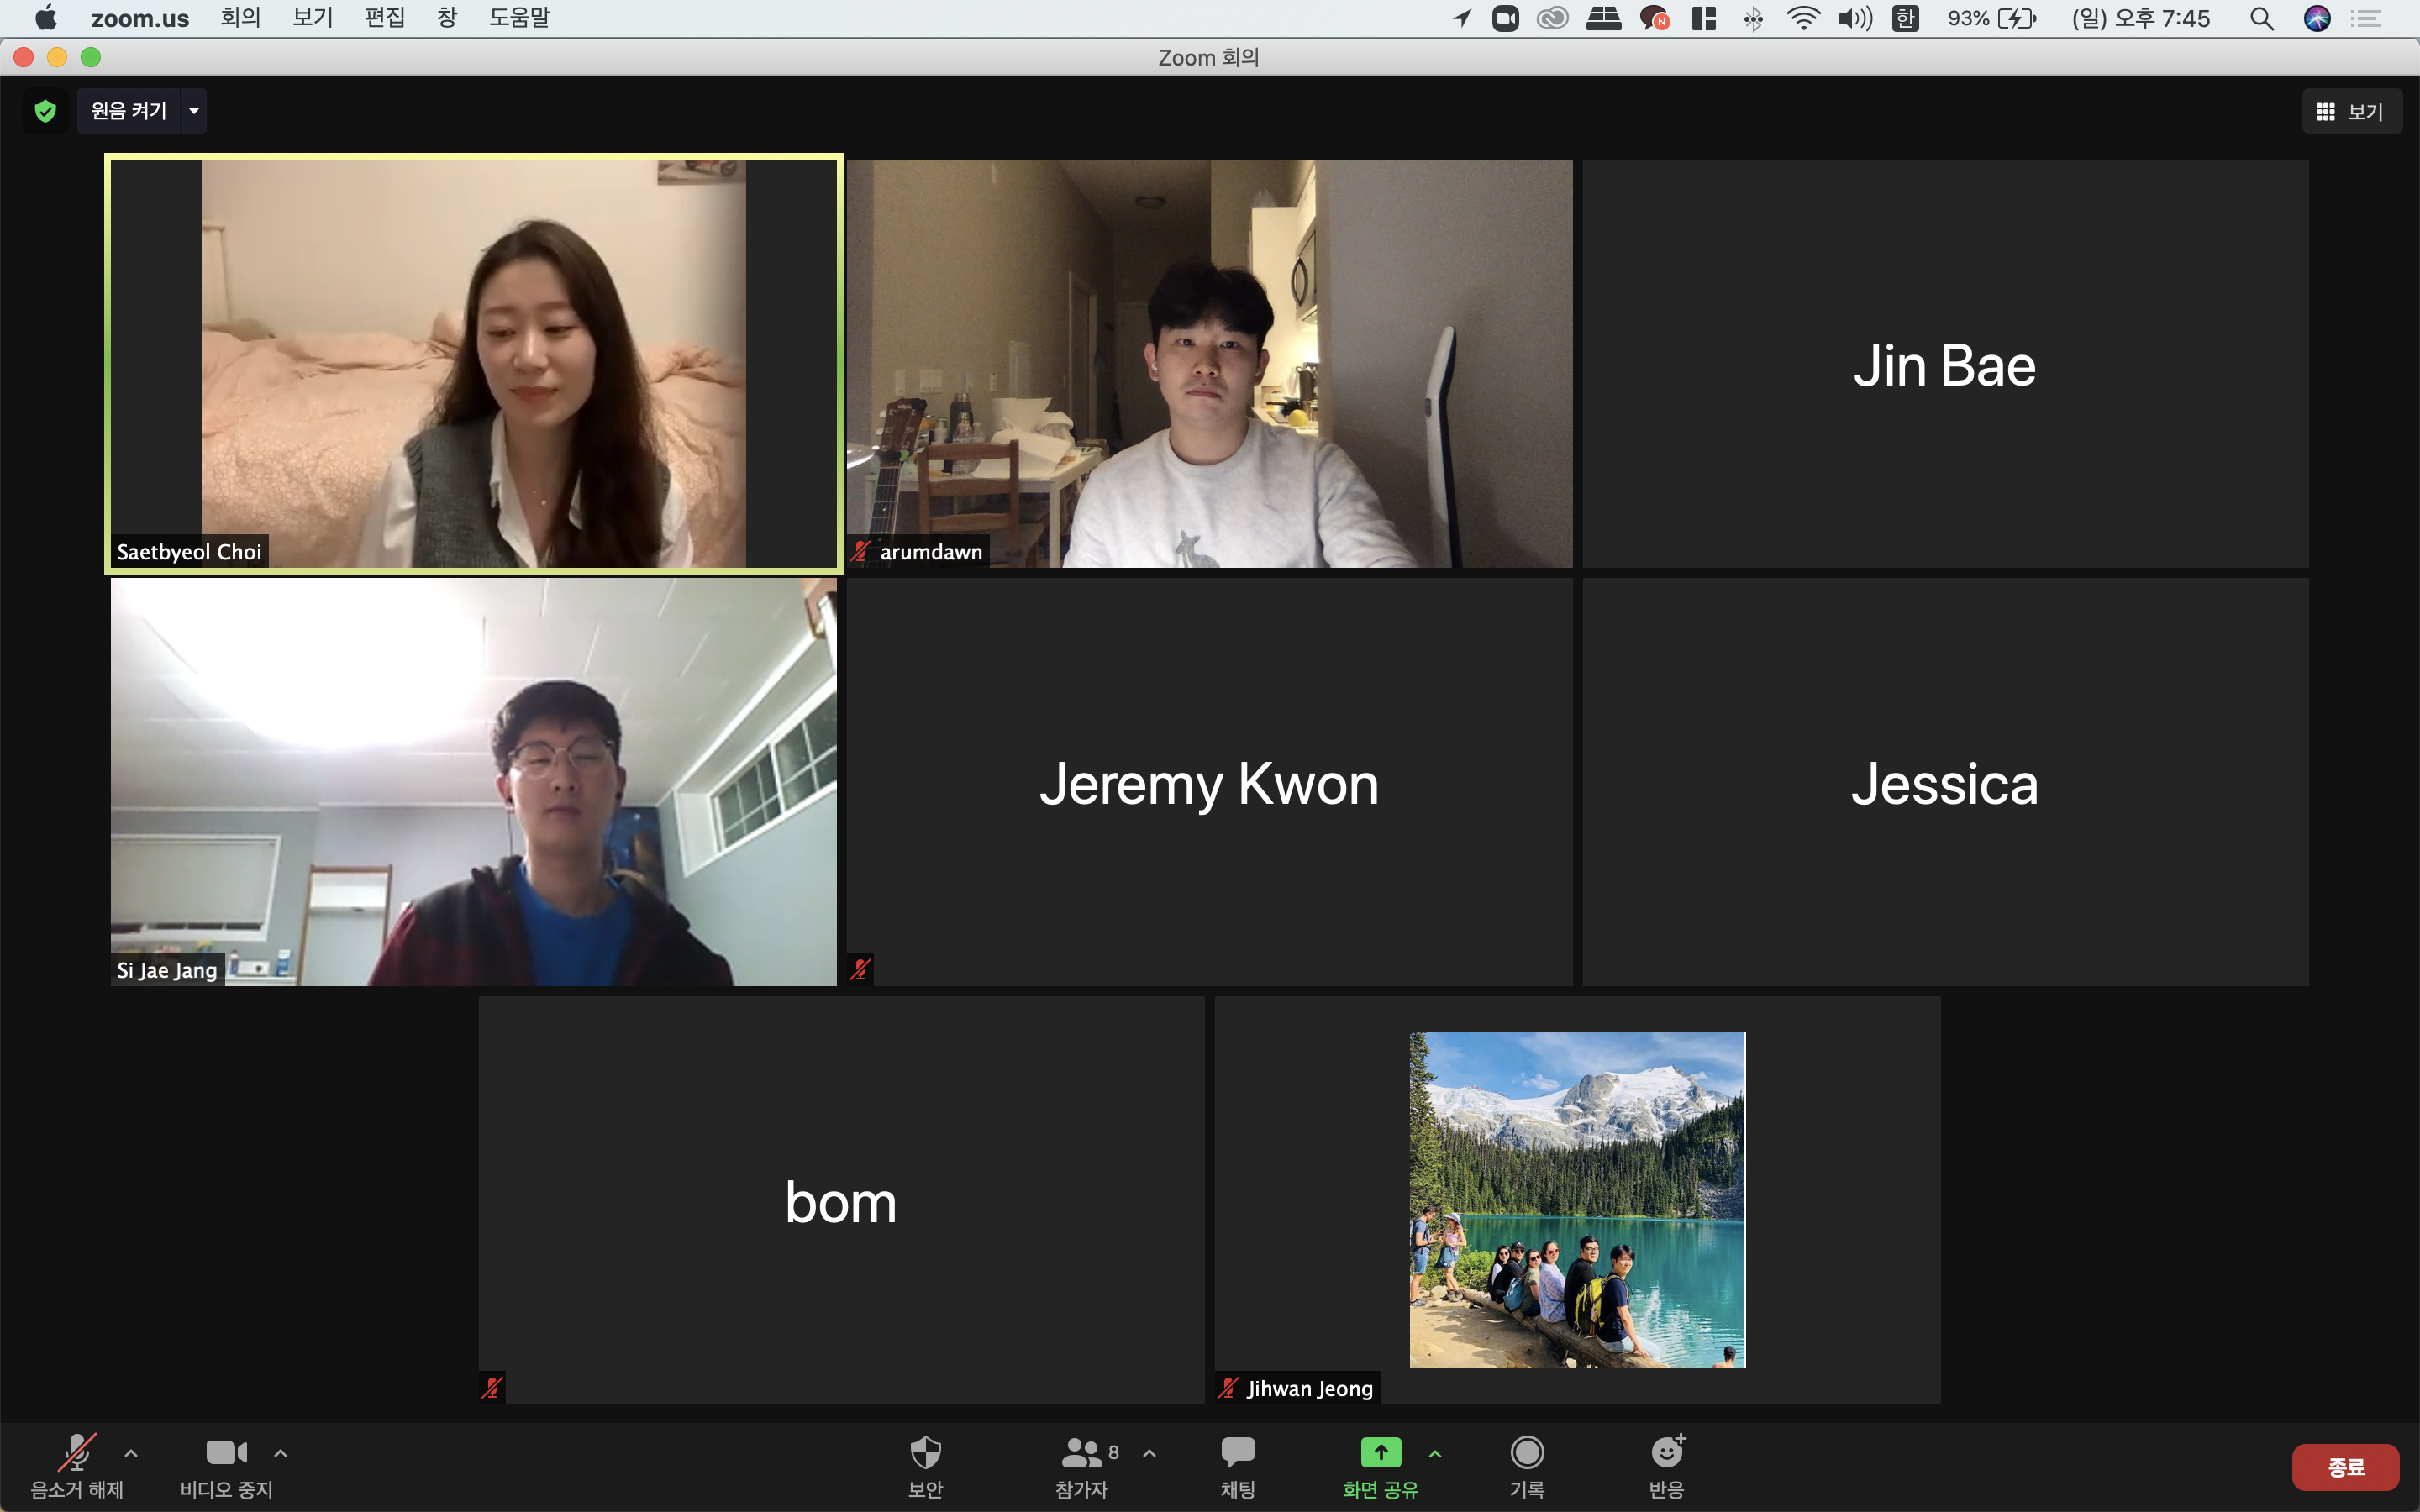
Task: Click the arumdawn name label
Action: point(931,552)
